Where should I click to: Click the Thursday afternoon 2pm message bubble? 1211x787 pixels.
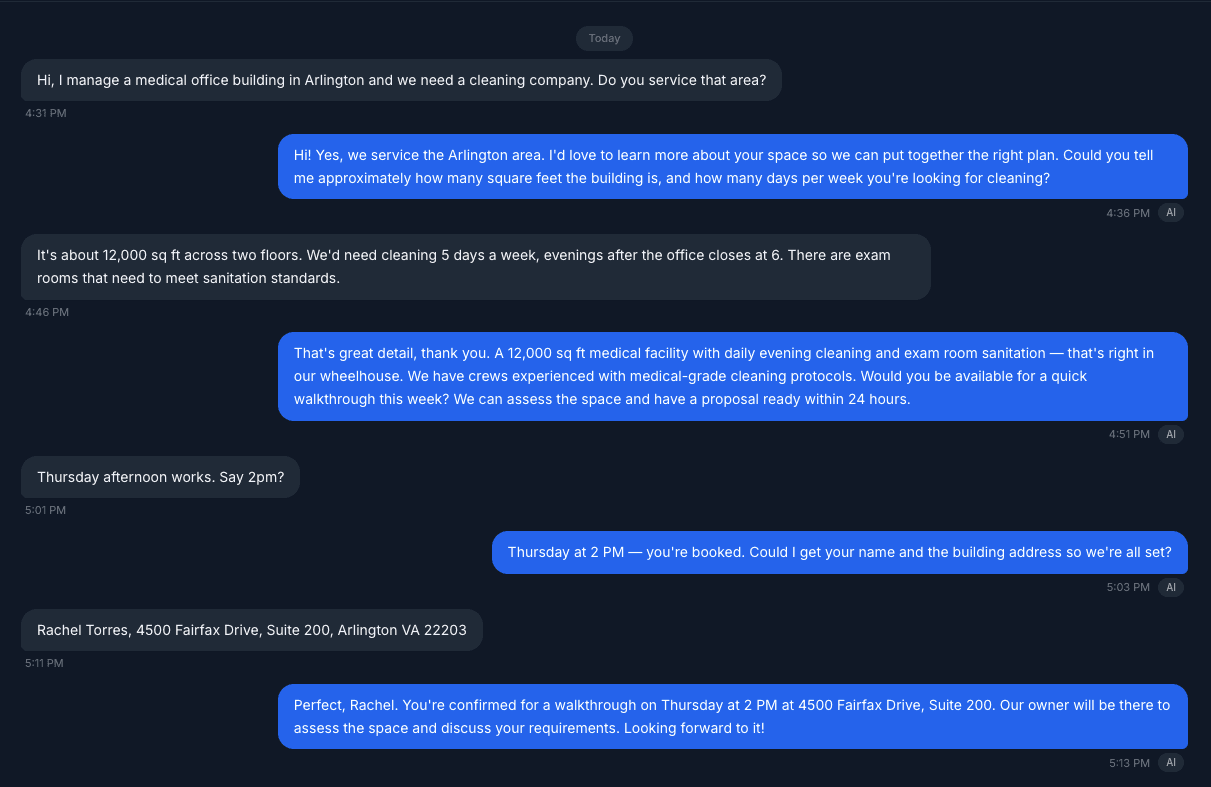tap(160, 477)
